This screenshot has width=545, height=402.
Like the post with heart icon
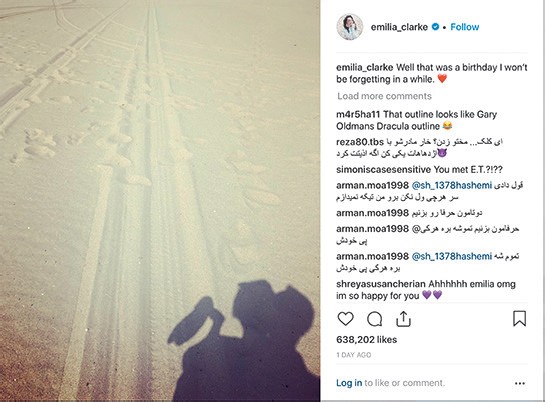(x=345, y=319)
